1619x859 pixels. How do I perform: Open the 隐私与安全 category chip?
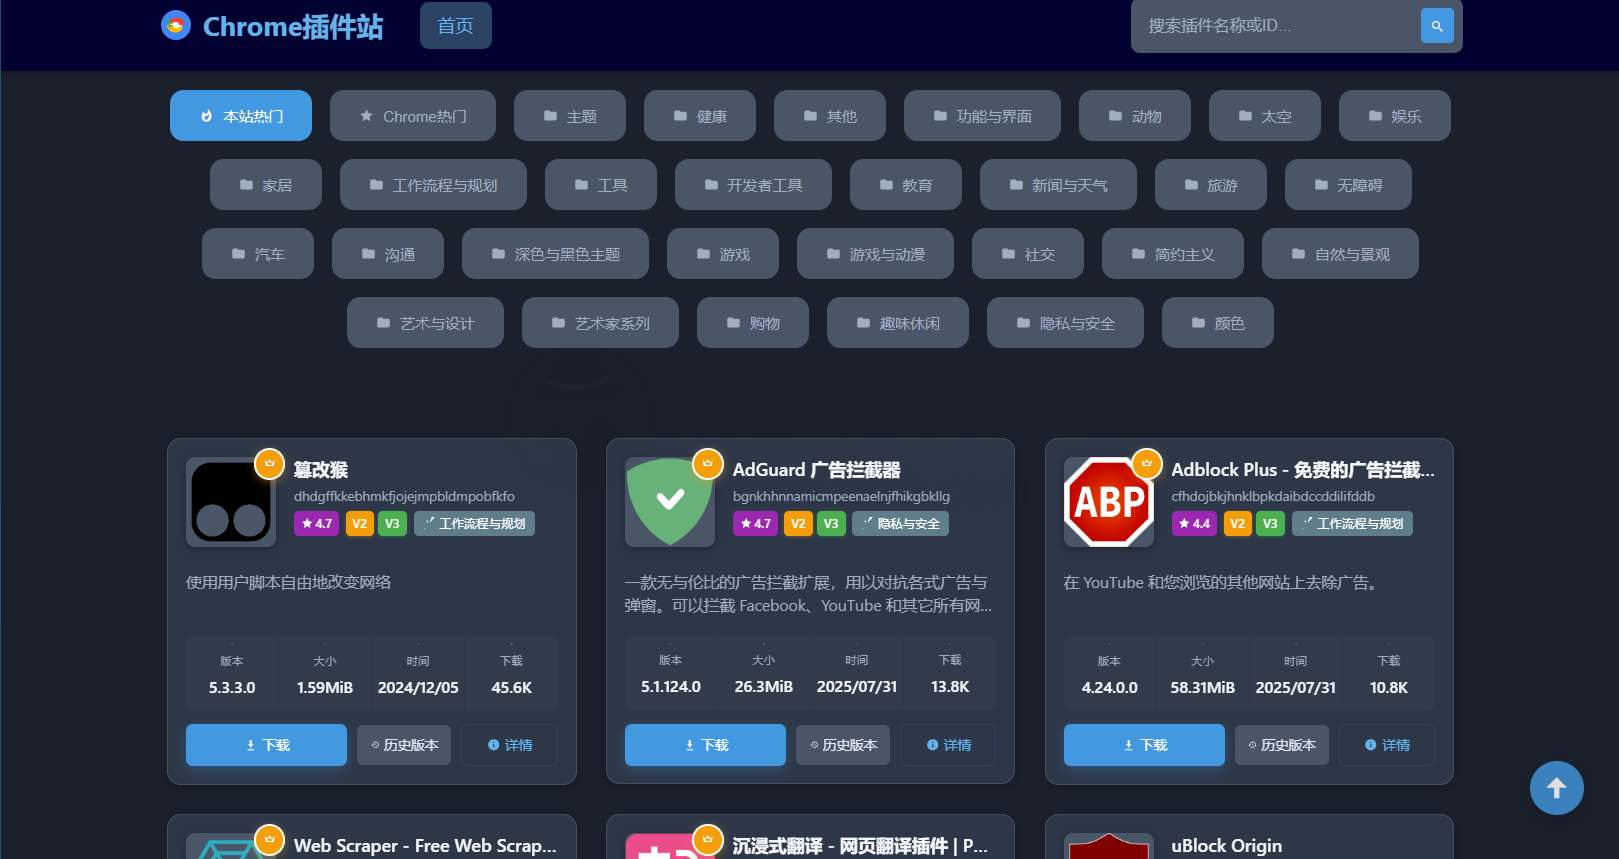point(1065,323)
